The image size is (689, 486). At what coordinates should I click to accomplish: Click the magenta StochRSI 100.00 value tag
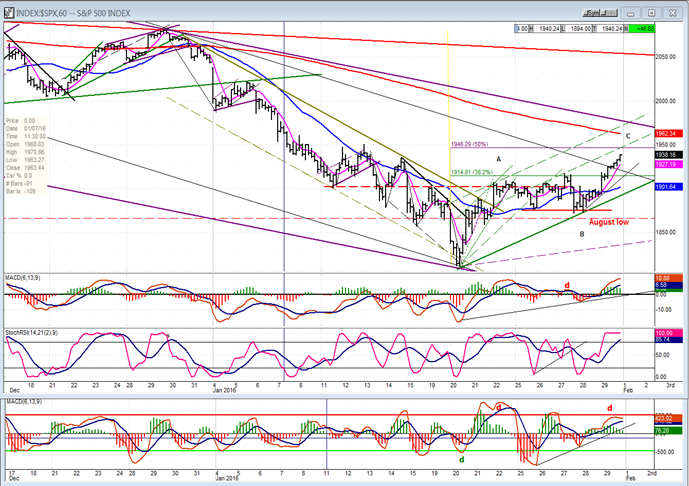(x=668, y=334)
